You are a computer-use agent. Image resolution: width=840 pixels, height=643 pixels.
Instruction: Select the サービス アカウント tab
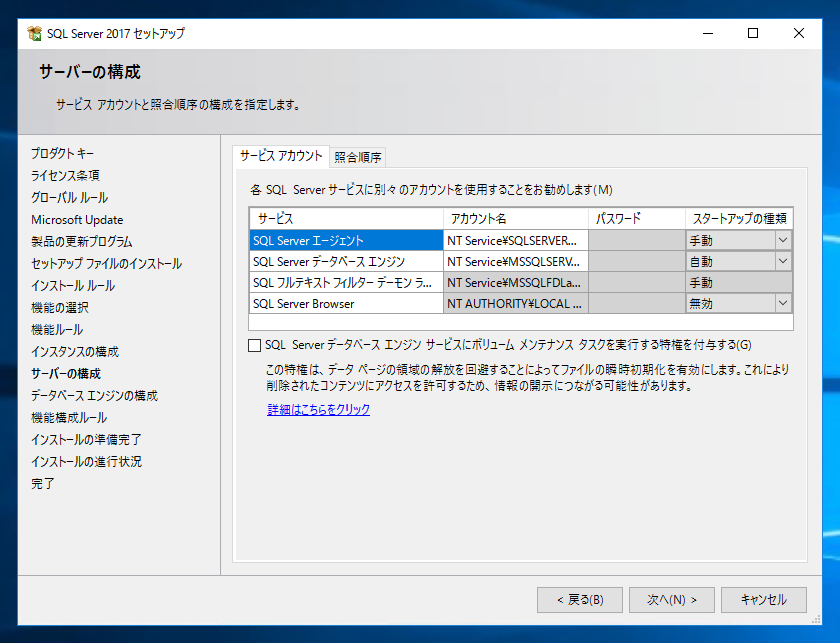point(281,156)
